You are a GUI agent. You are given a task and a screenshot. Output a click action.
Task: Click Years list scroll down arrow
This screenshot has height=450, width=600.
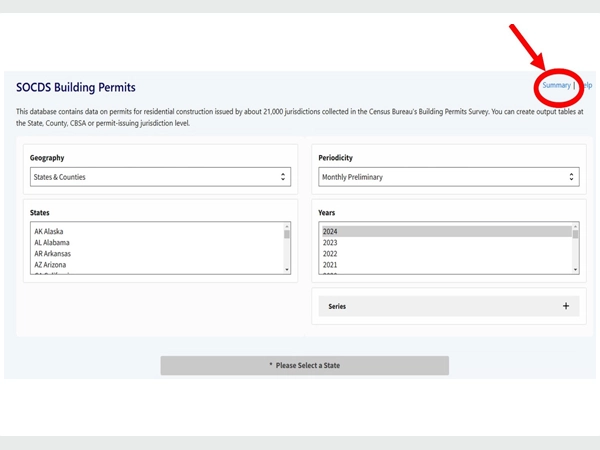click(575, 270)
